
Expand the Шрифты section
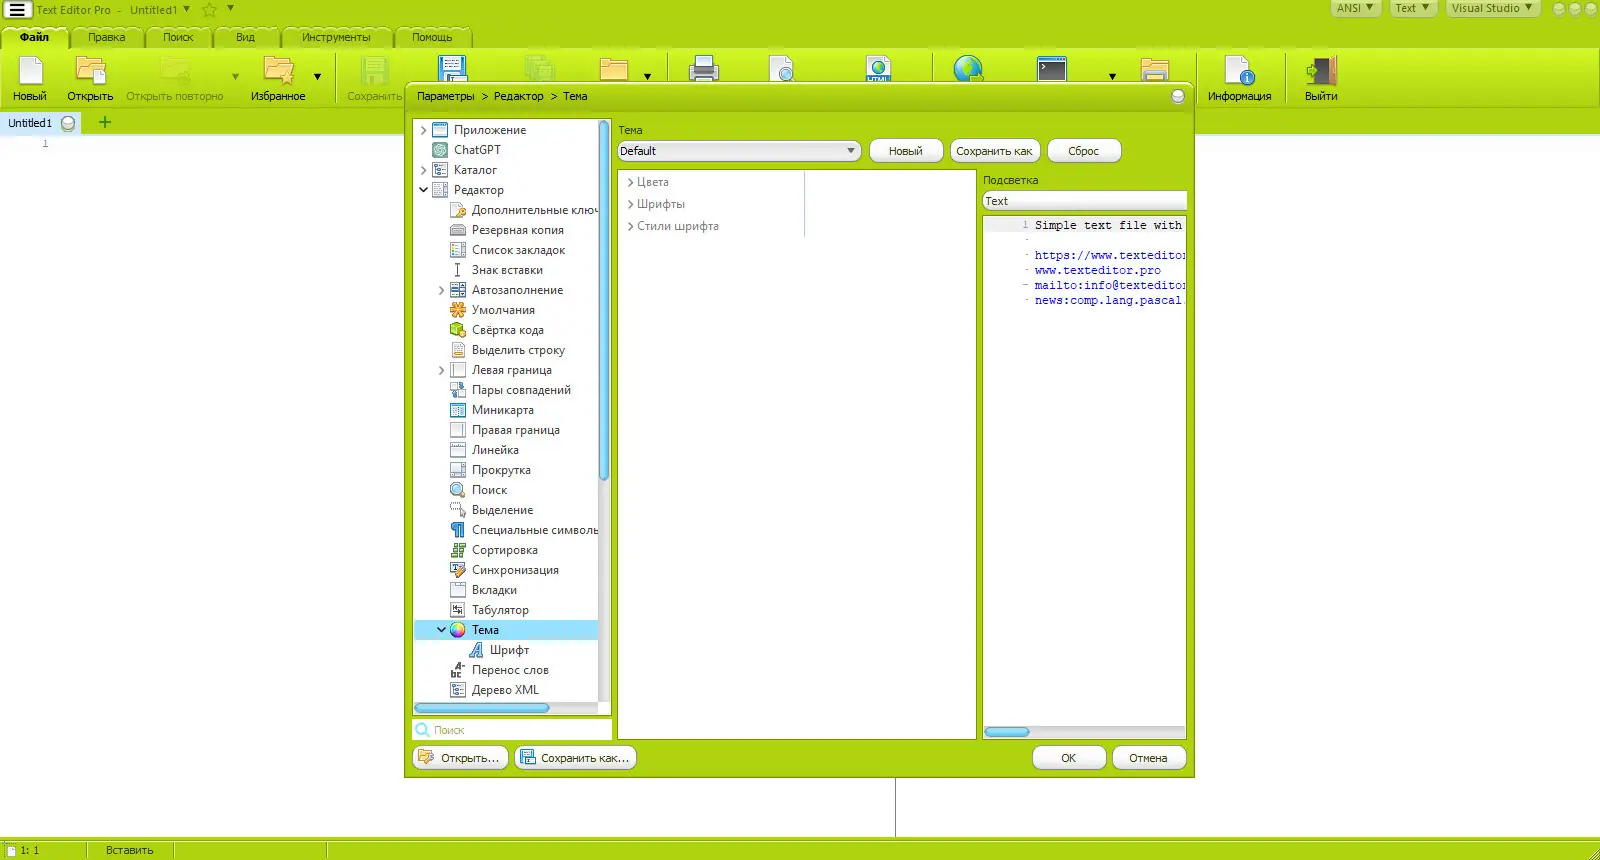tap(630, 204)
